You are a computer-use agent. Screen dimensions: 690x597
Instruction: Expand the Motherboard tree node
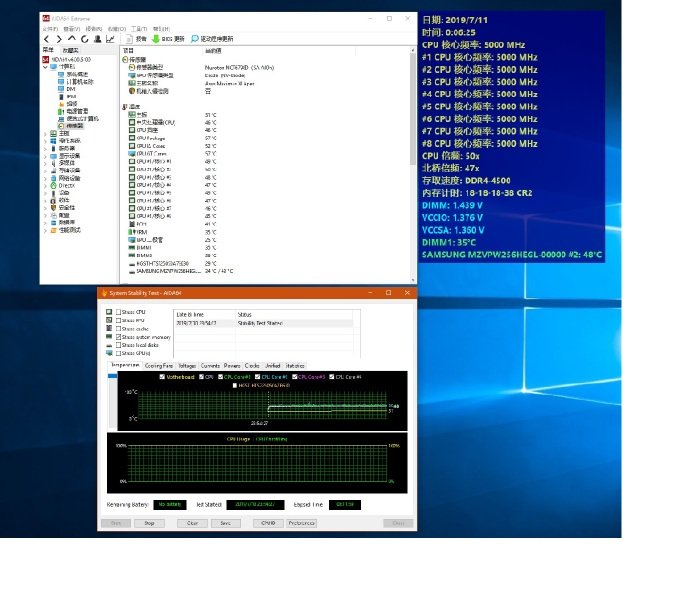point(44,133)
